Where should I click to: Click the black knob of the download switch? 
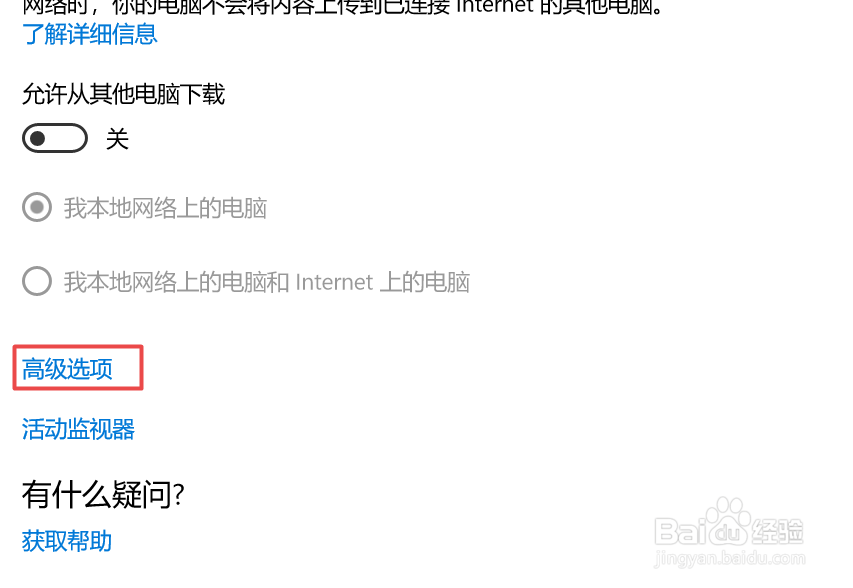[x=38, y=138]
